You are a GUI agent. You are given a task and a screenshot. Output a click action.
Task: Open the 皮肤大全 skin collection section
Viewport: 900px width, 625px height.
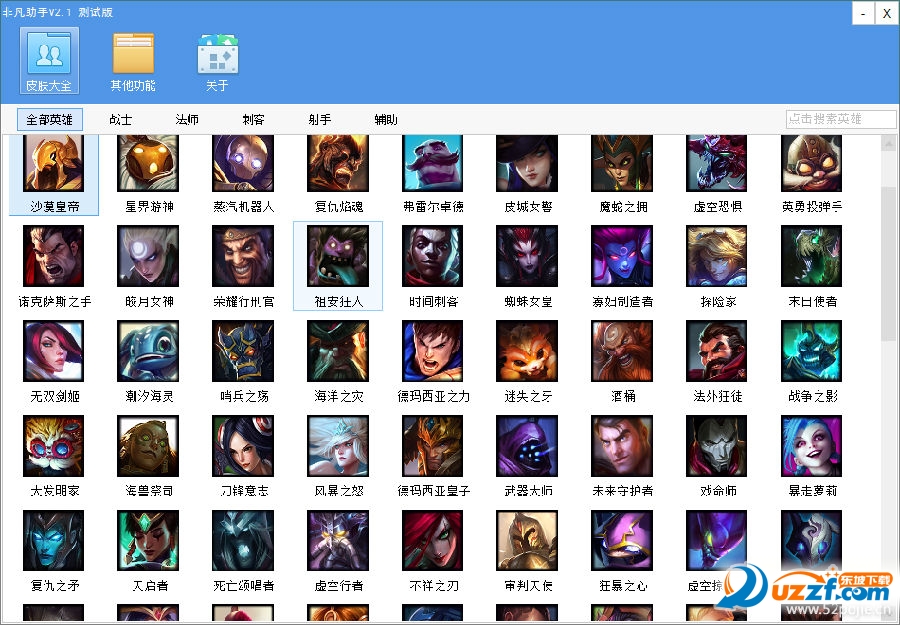point(49,60)
